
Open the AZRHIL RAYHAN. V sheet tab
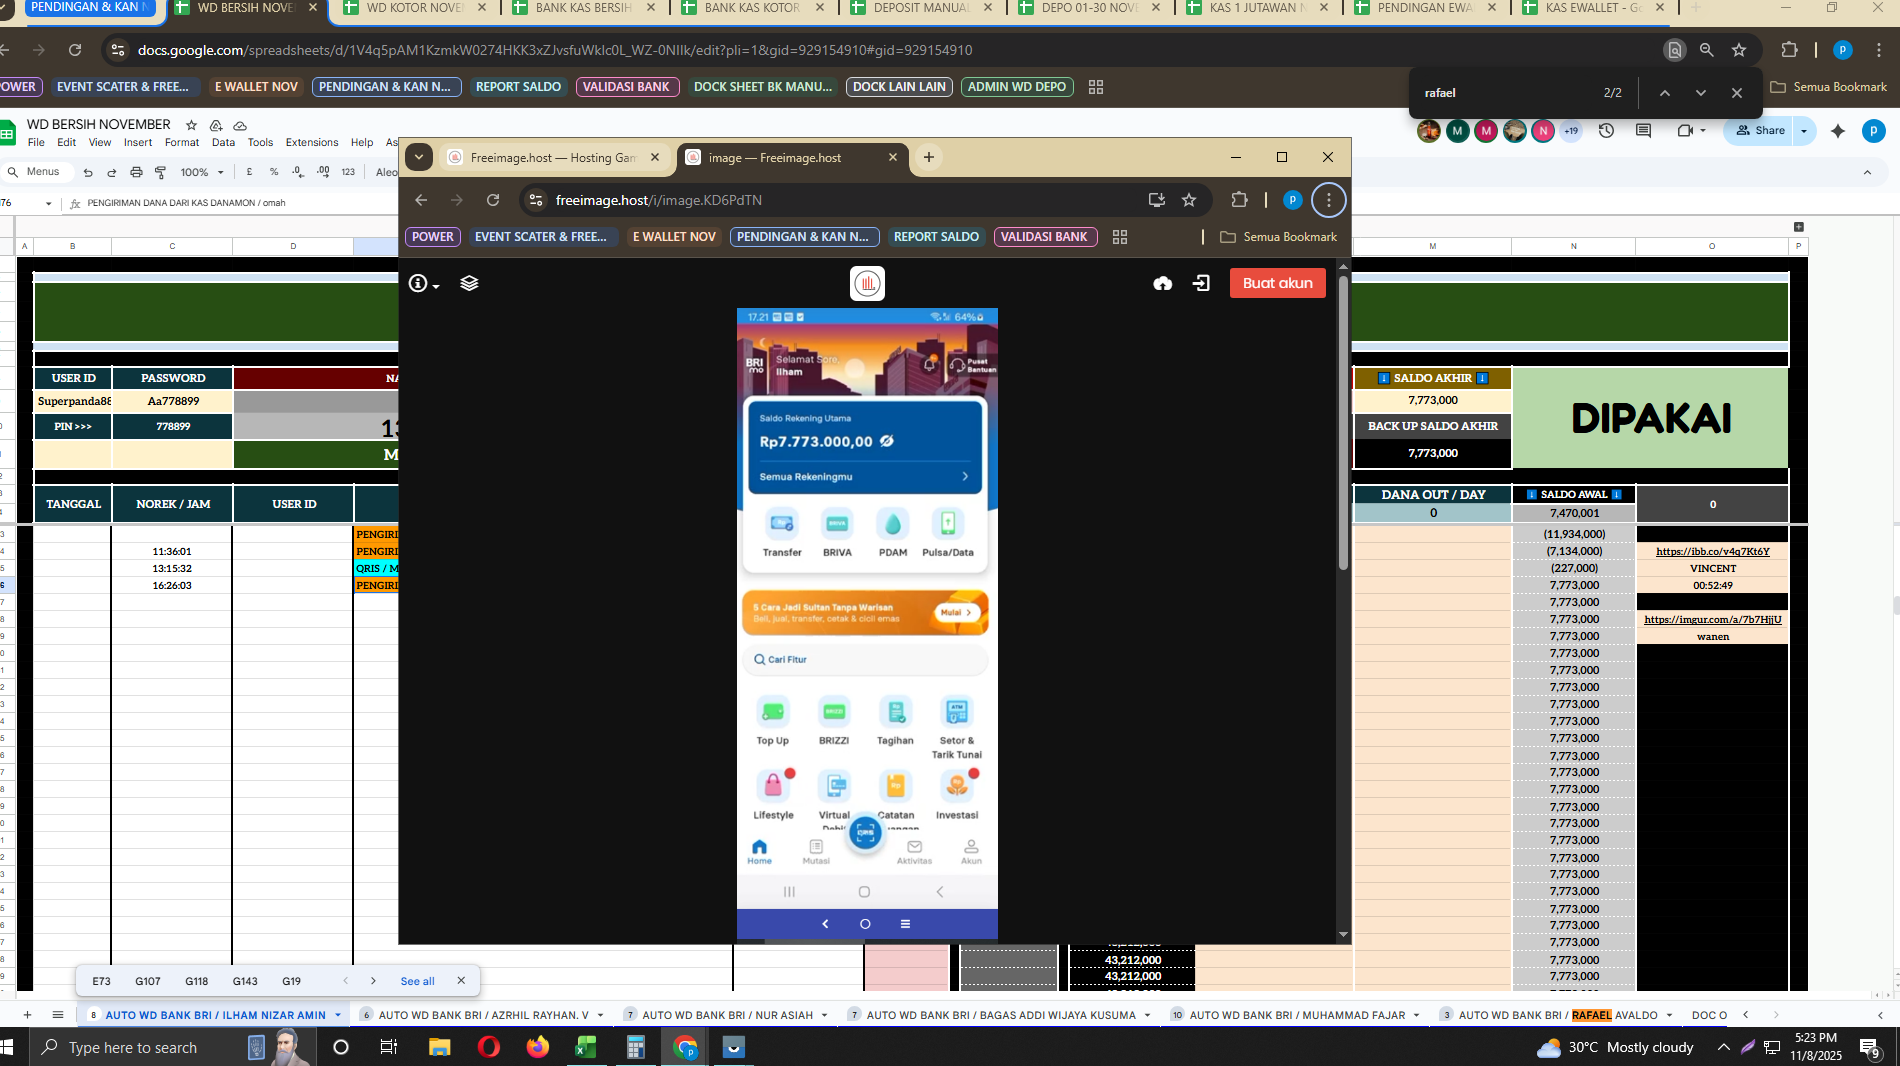pos(483,1015)
